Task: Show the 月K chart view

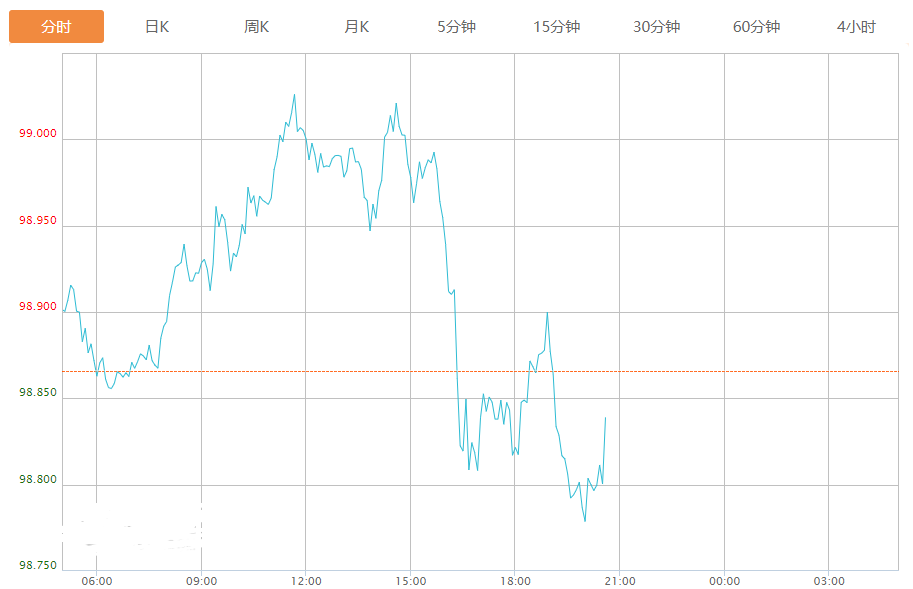Action: [357, 27]
